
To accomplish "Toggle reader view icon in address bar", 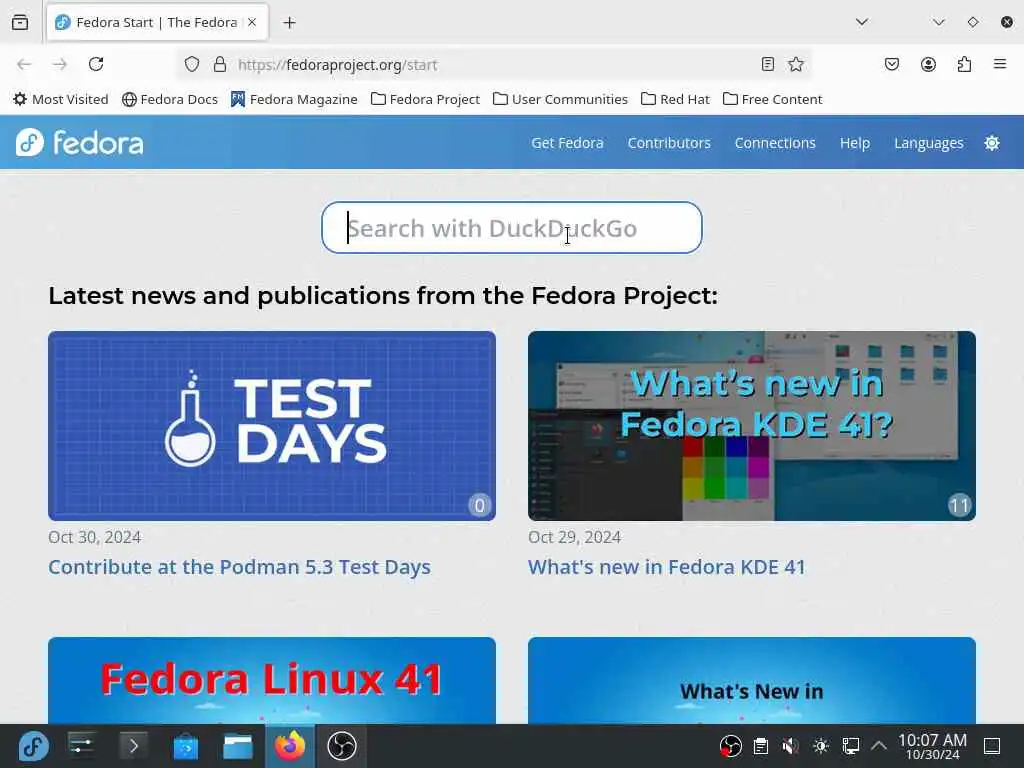I will 768,64.
